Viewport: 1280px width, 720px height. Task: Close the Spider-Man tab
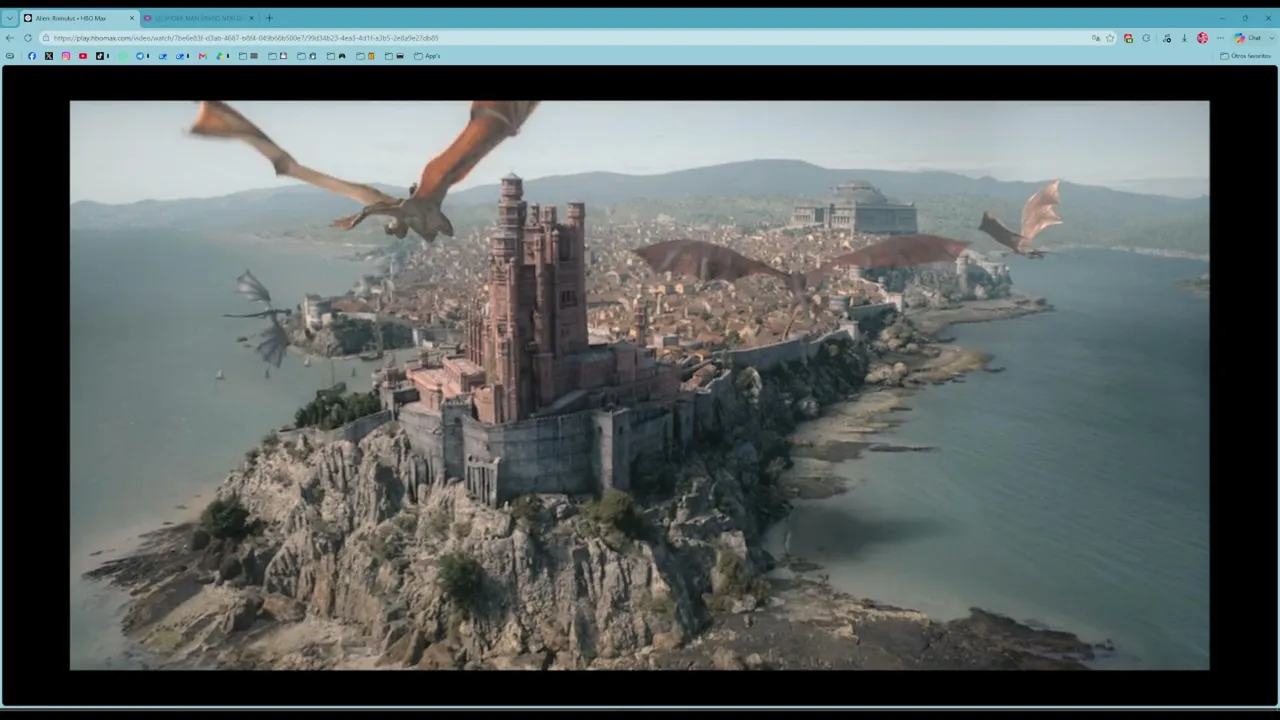251,18
